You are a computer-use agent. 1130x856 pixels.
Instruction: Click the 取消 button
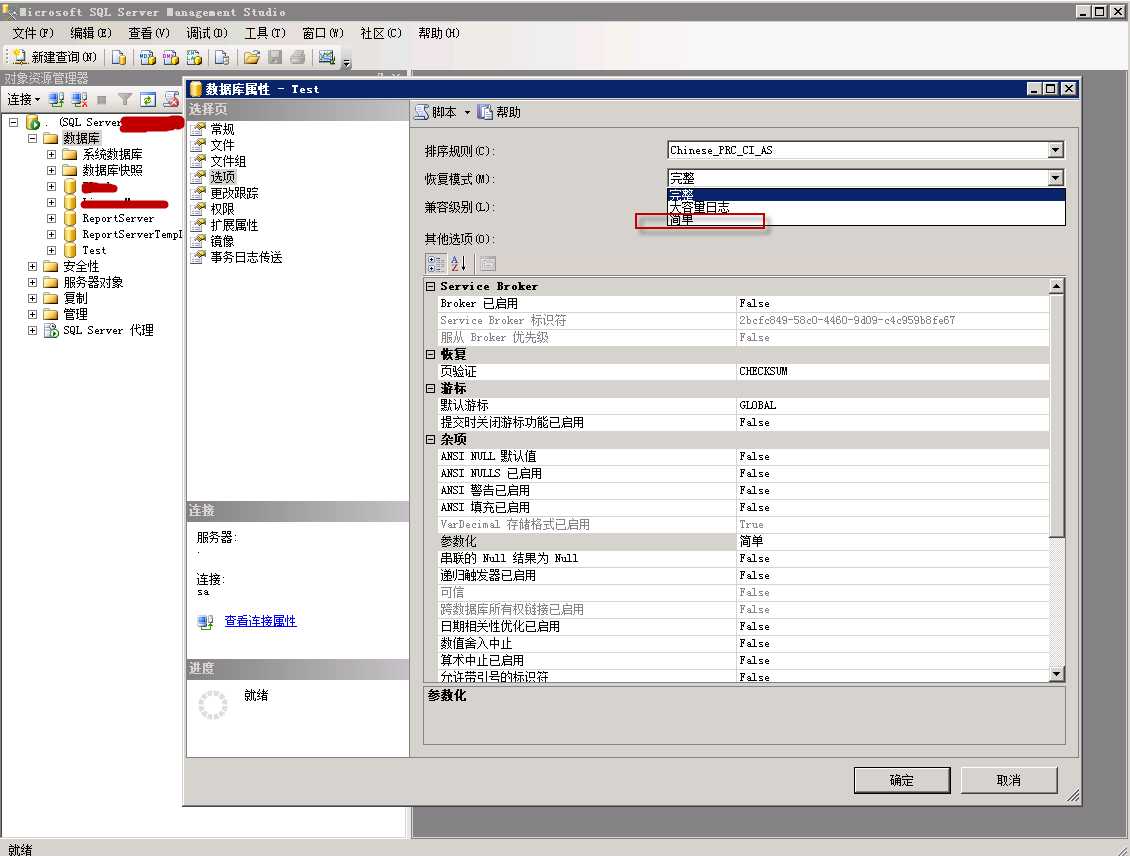[x=1008, y=780]
